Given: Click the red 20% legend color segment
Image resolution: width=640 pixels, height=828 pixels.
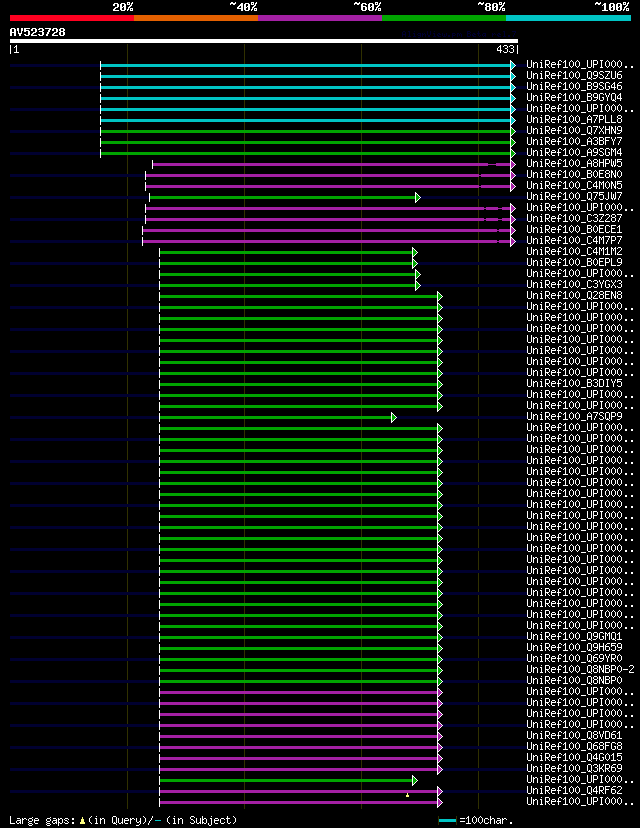Looking at the screenshot, I should [72, 18].
